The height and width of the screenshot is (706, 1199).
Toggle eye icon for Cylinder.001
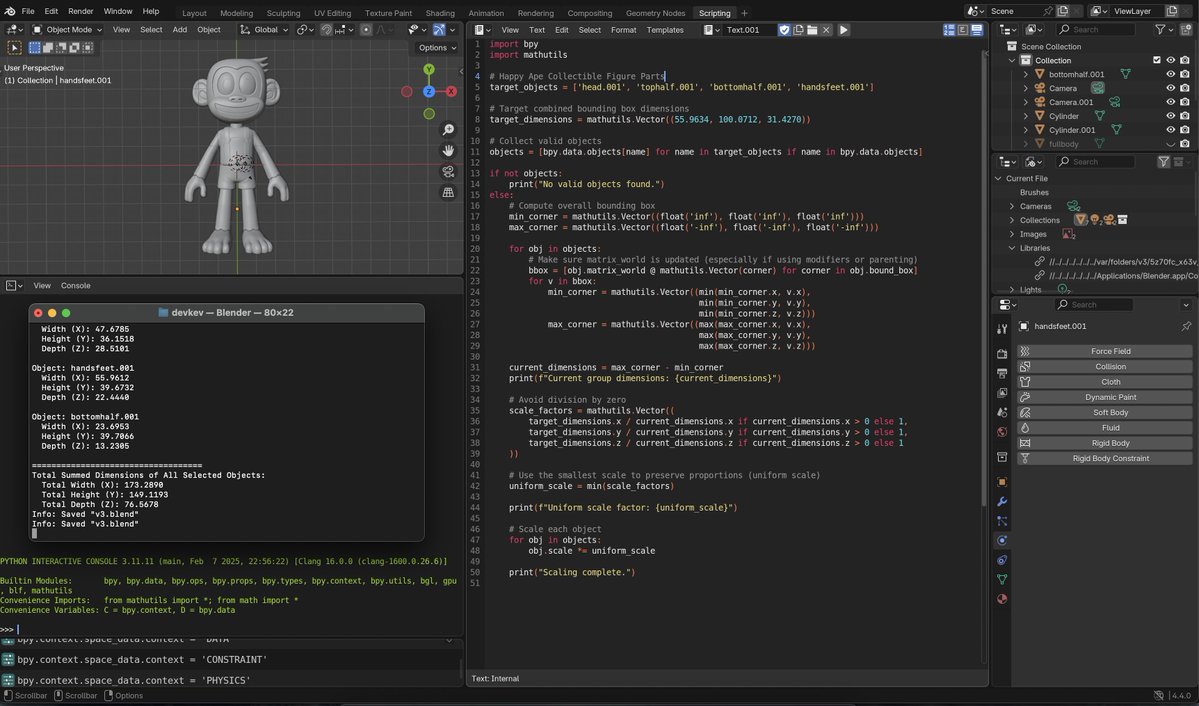[x=1170, y=130]
